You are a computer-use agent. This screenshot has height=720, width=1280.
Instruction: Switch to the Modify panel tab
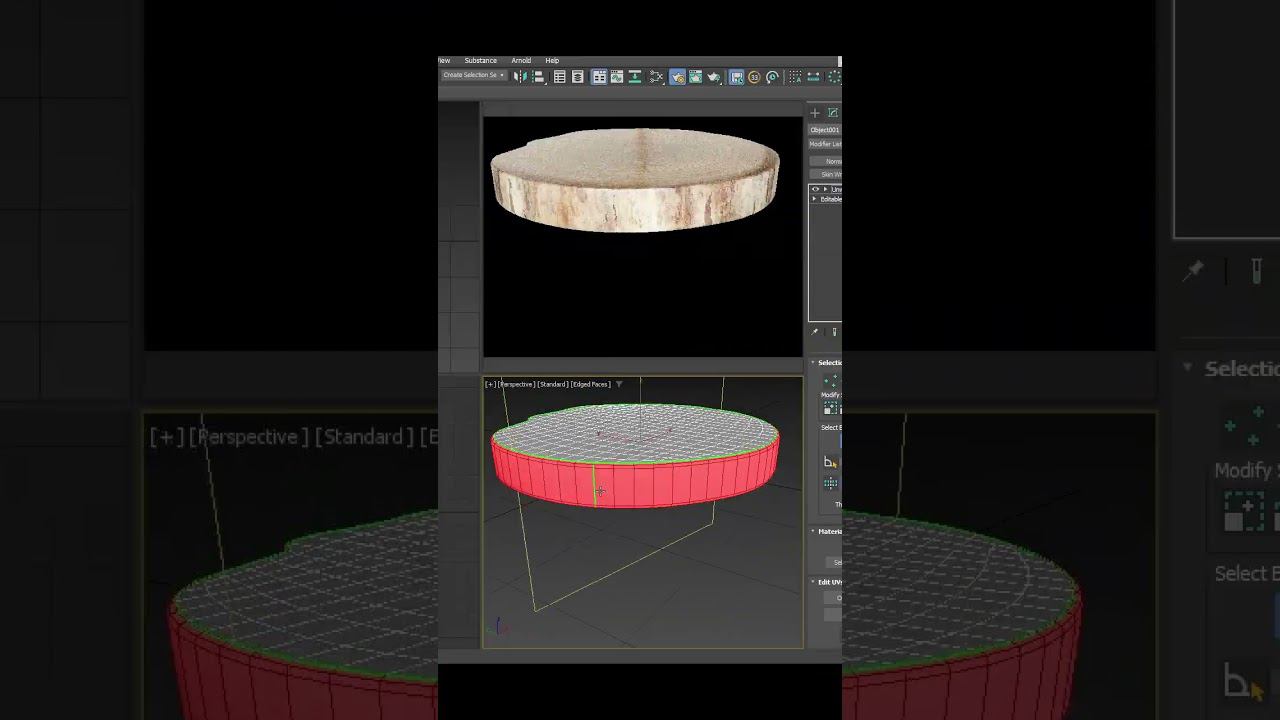click(833, 113)
